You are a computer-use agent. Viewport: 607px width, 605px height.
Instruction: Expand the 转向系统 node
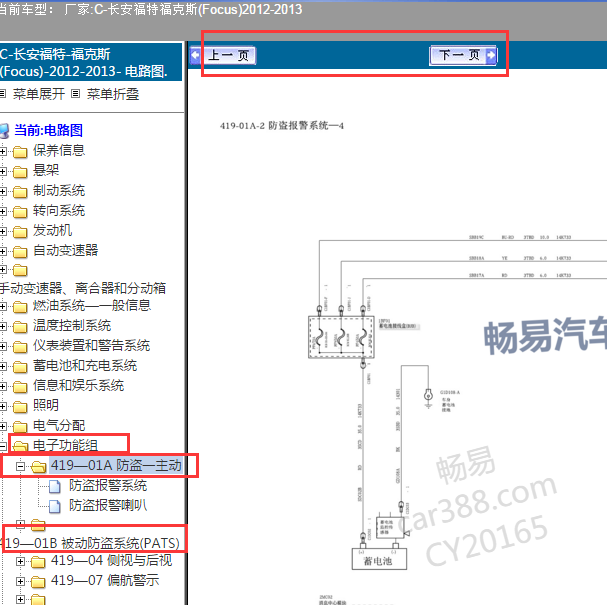pyautogui.click(x=3, y=211)
